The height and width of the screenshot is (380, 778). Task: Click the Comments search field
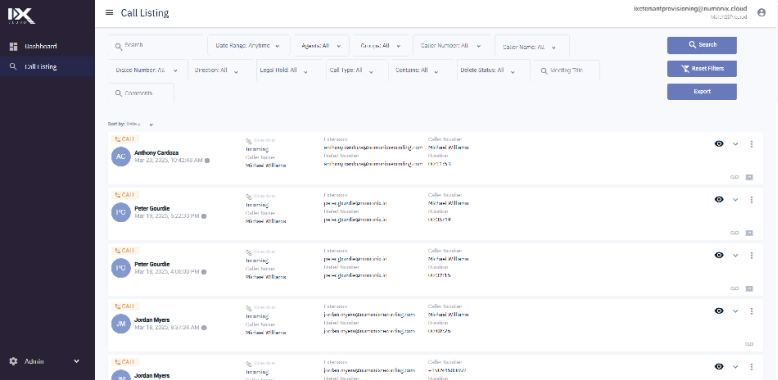[141, 93]
